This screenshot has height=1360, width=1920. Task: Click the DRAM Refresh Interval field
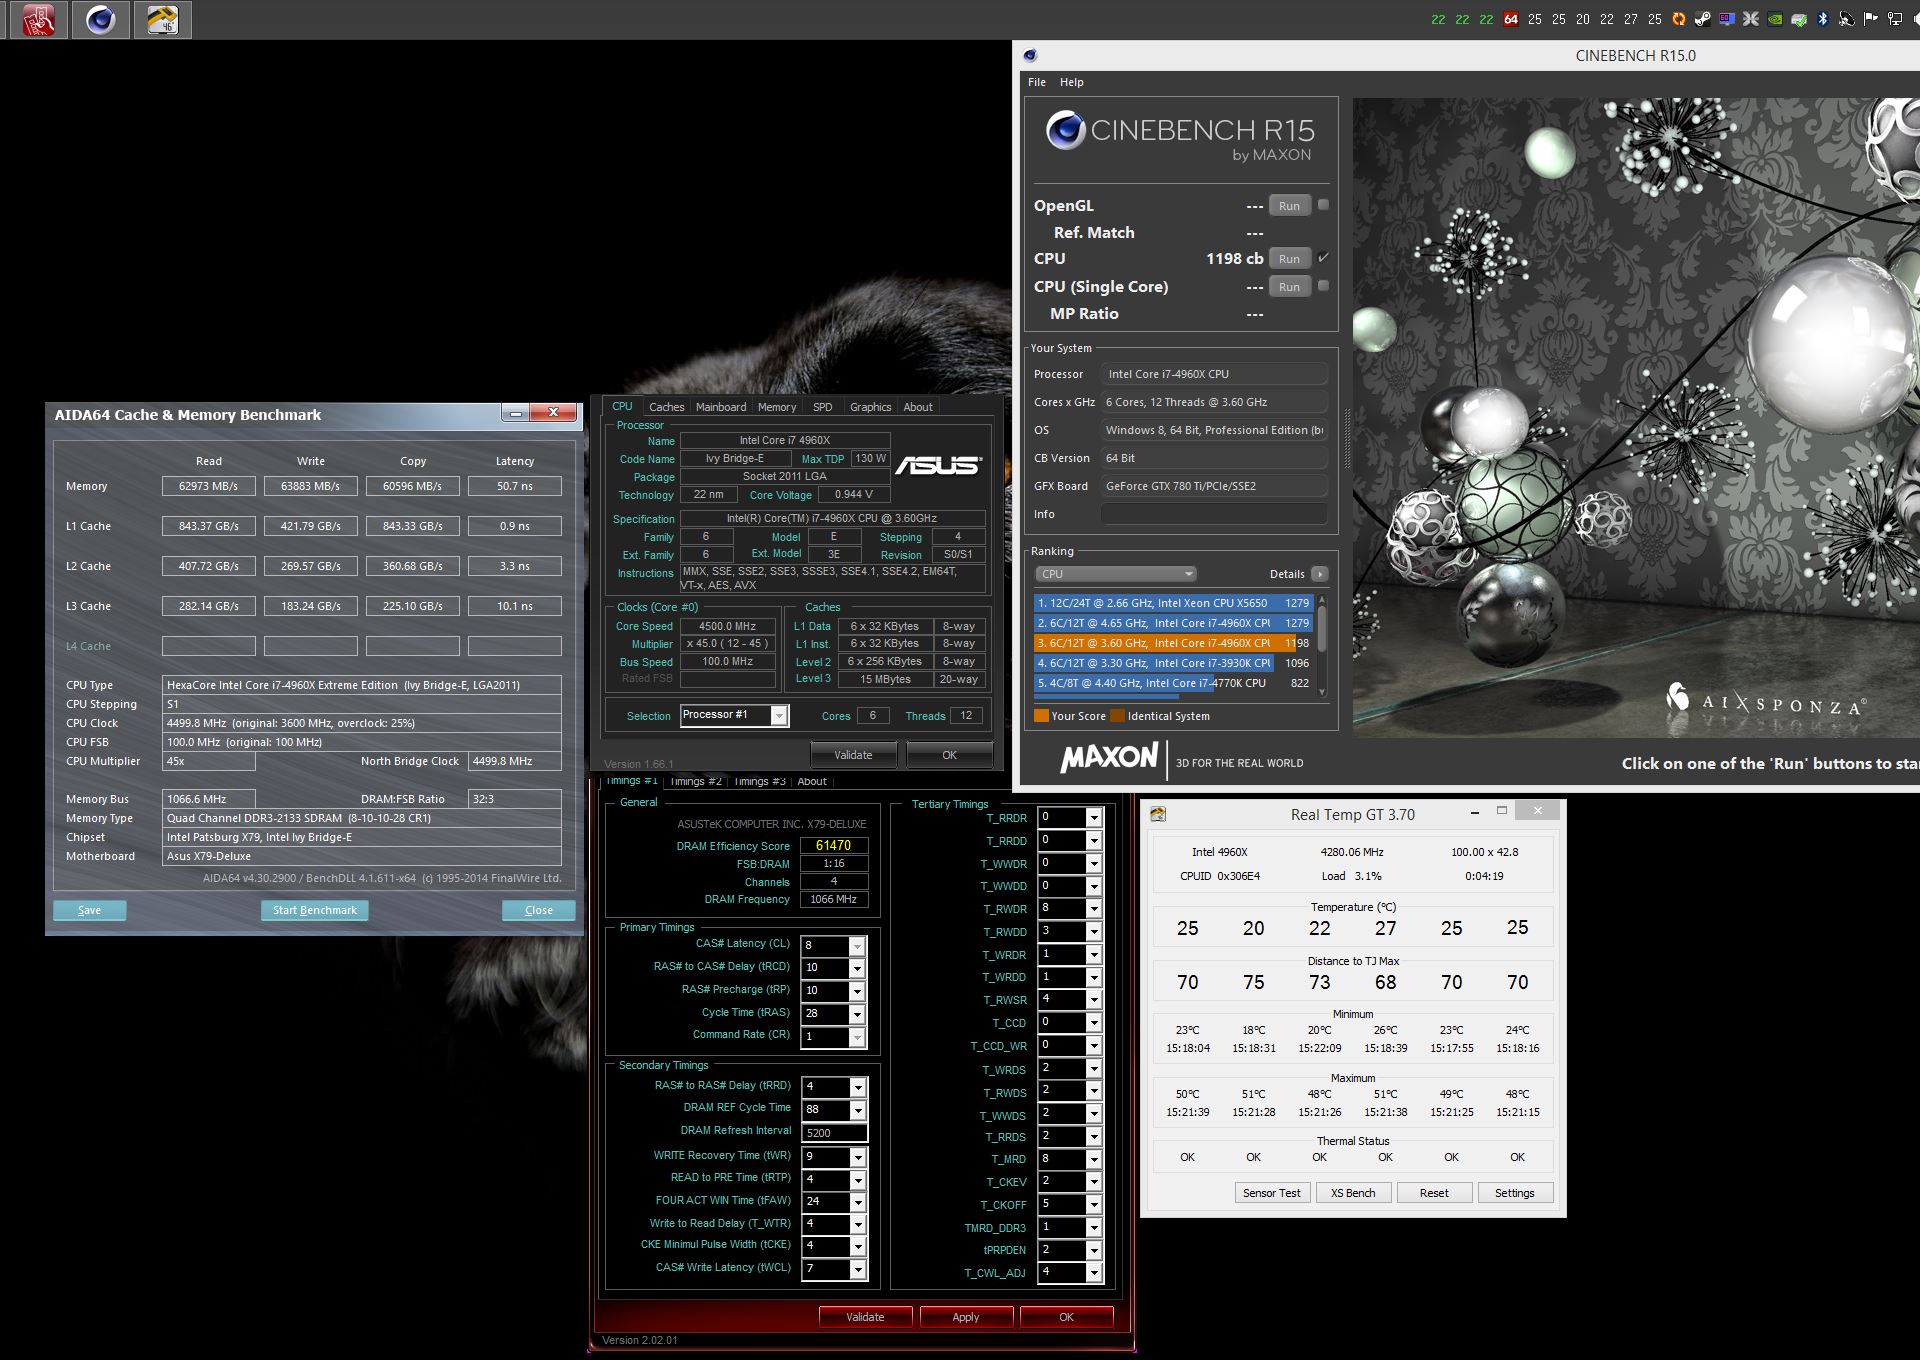point(834,1133)
